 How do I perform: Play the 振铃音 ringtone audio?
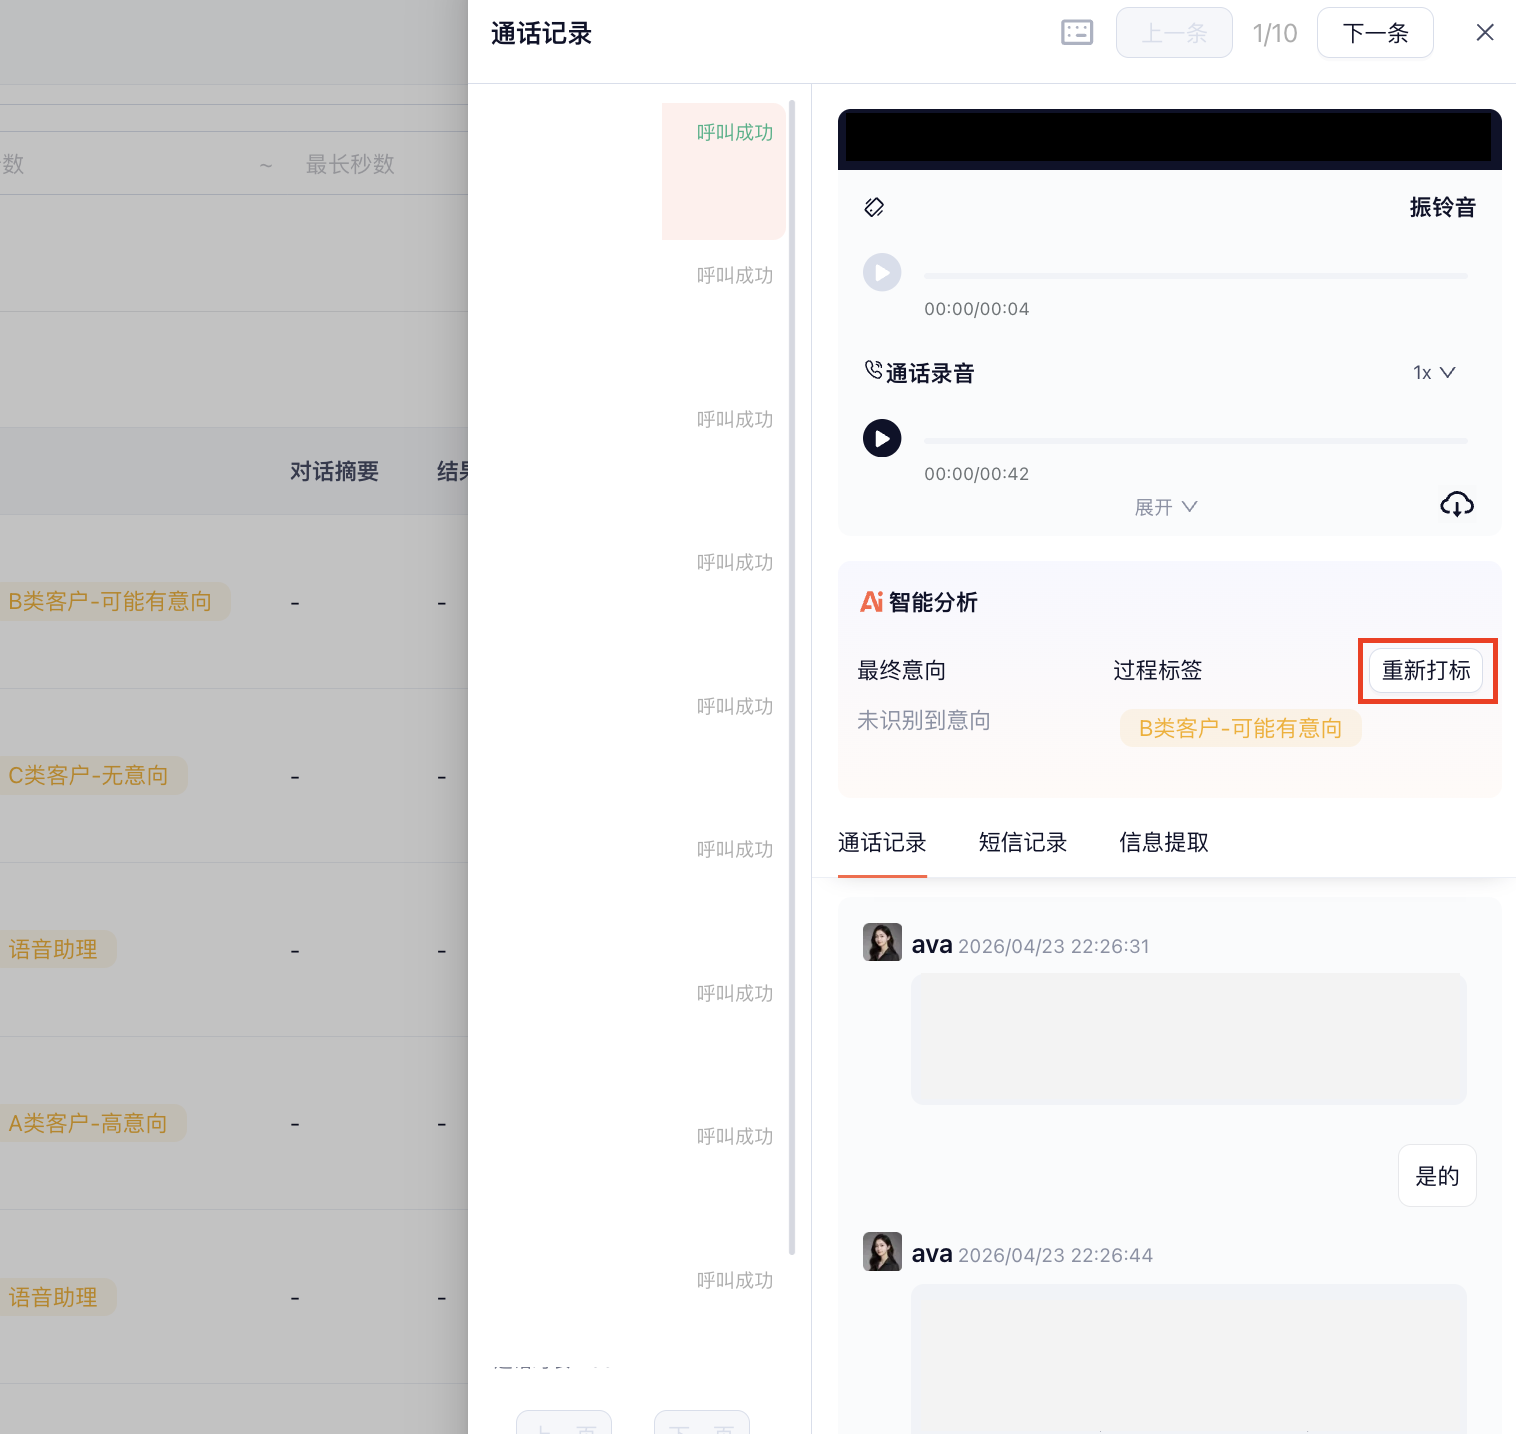(881, 272)
